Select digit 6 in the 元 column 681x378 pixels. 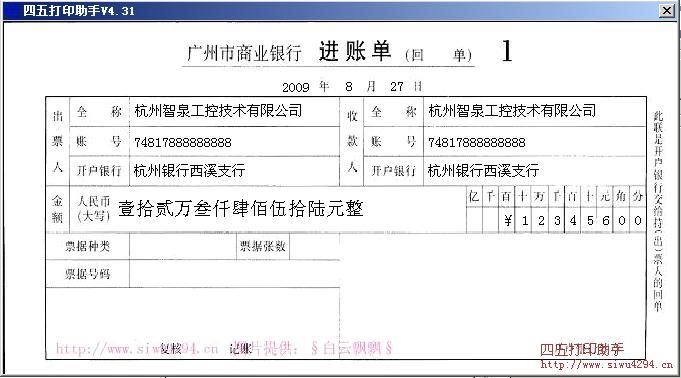tap(606, 221)
